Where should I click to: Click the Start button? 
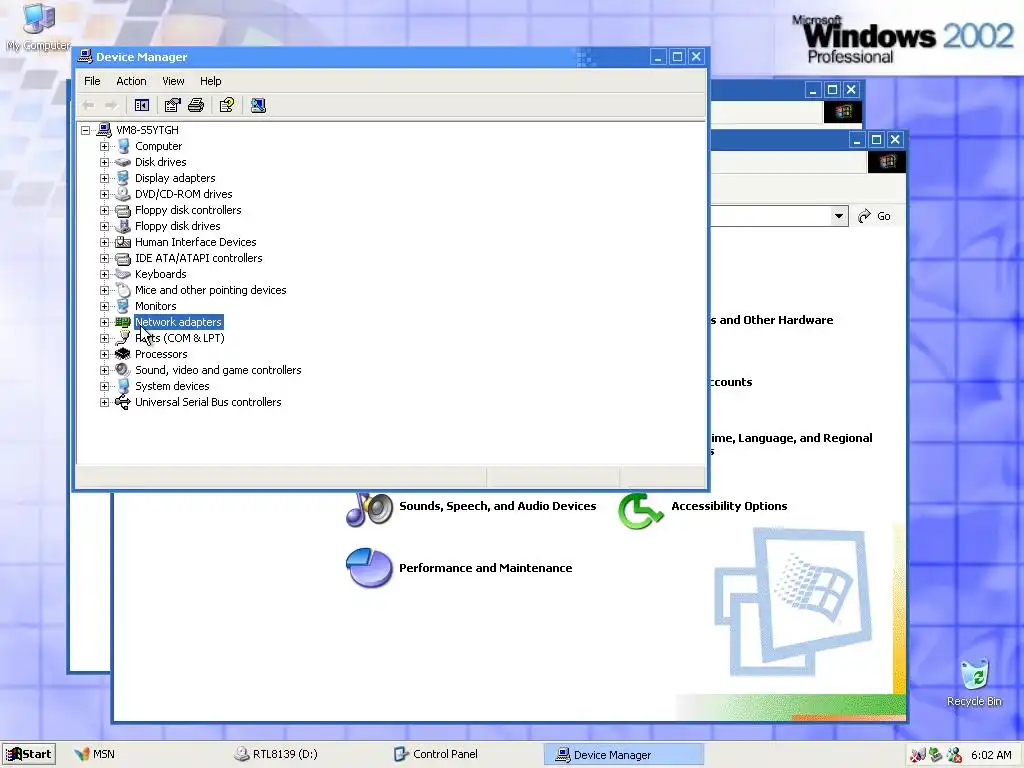tap(29, 754)
